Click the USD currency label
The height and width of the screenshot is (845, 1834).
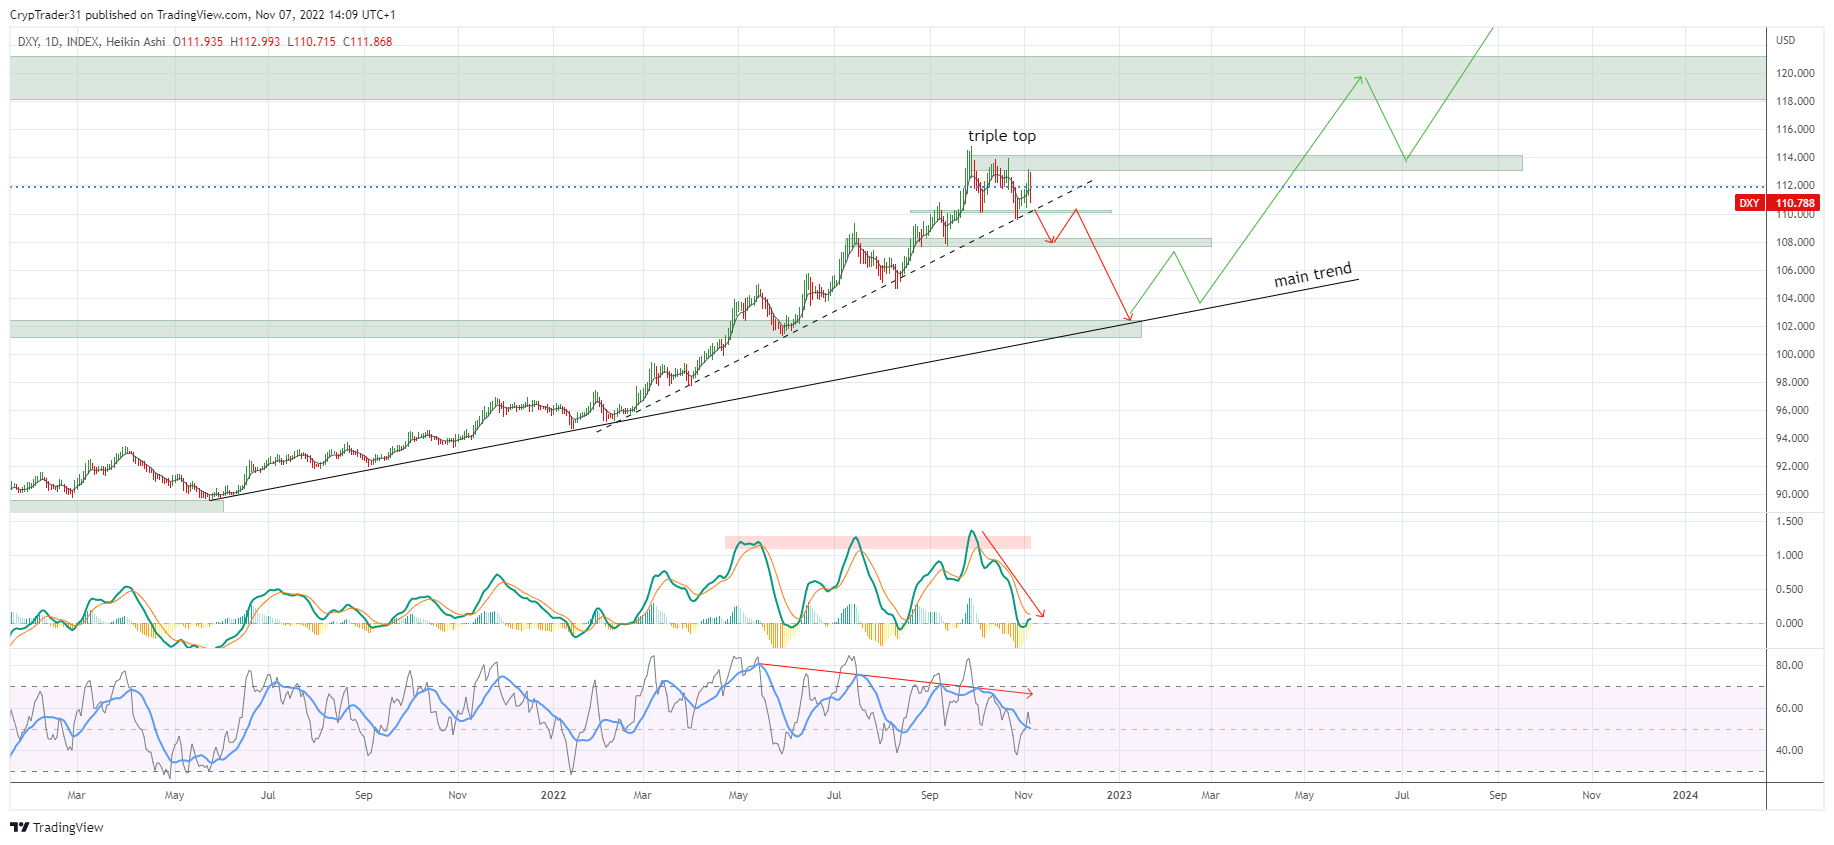click(1785, 40)
